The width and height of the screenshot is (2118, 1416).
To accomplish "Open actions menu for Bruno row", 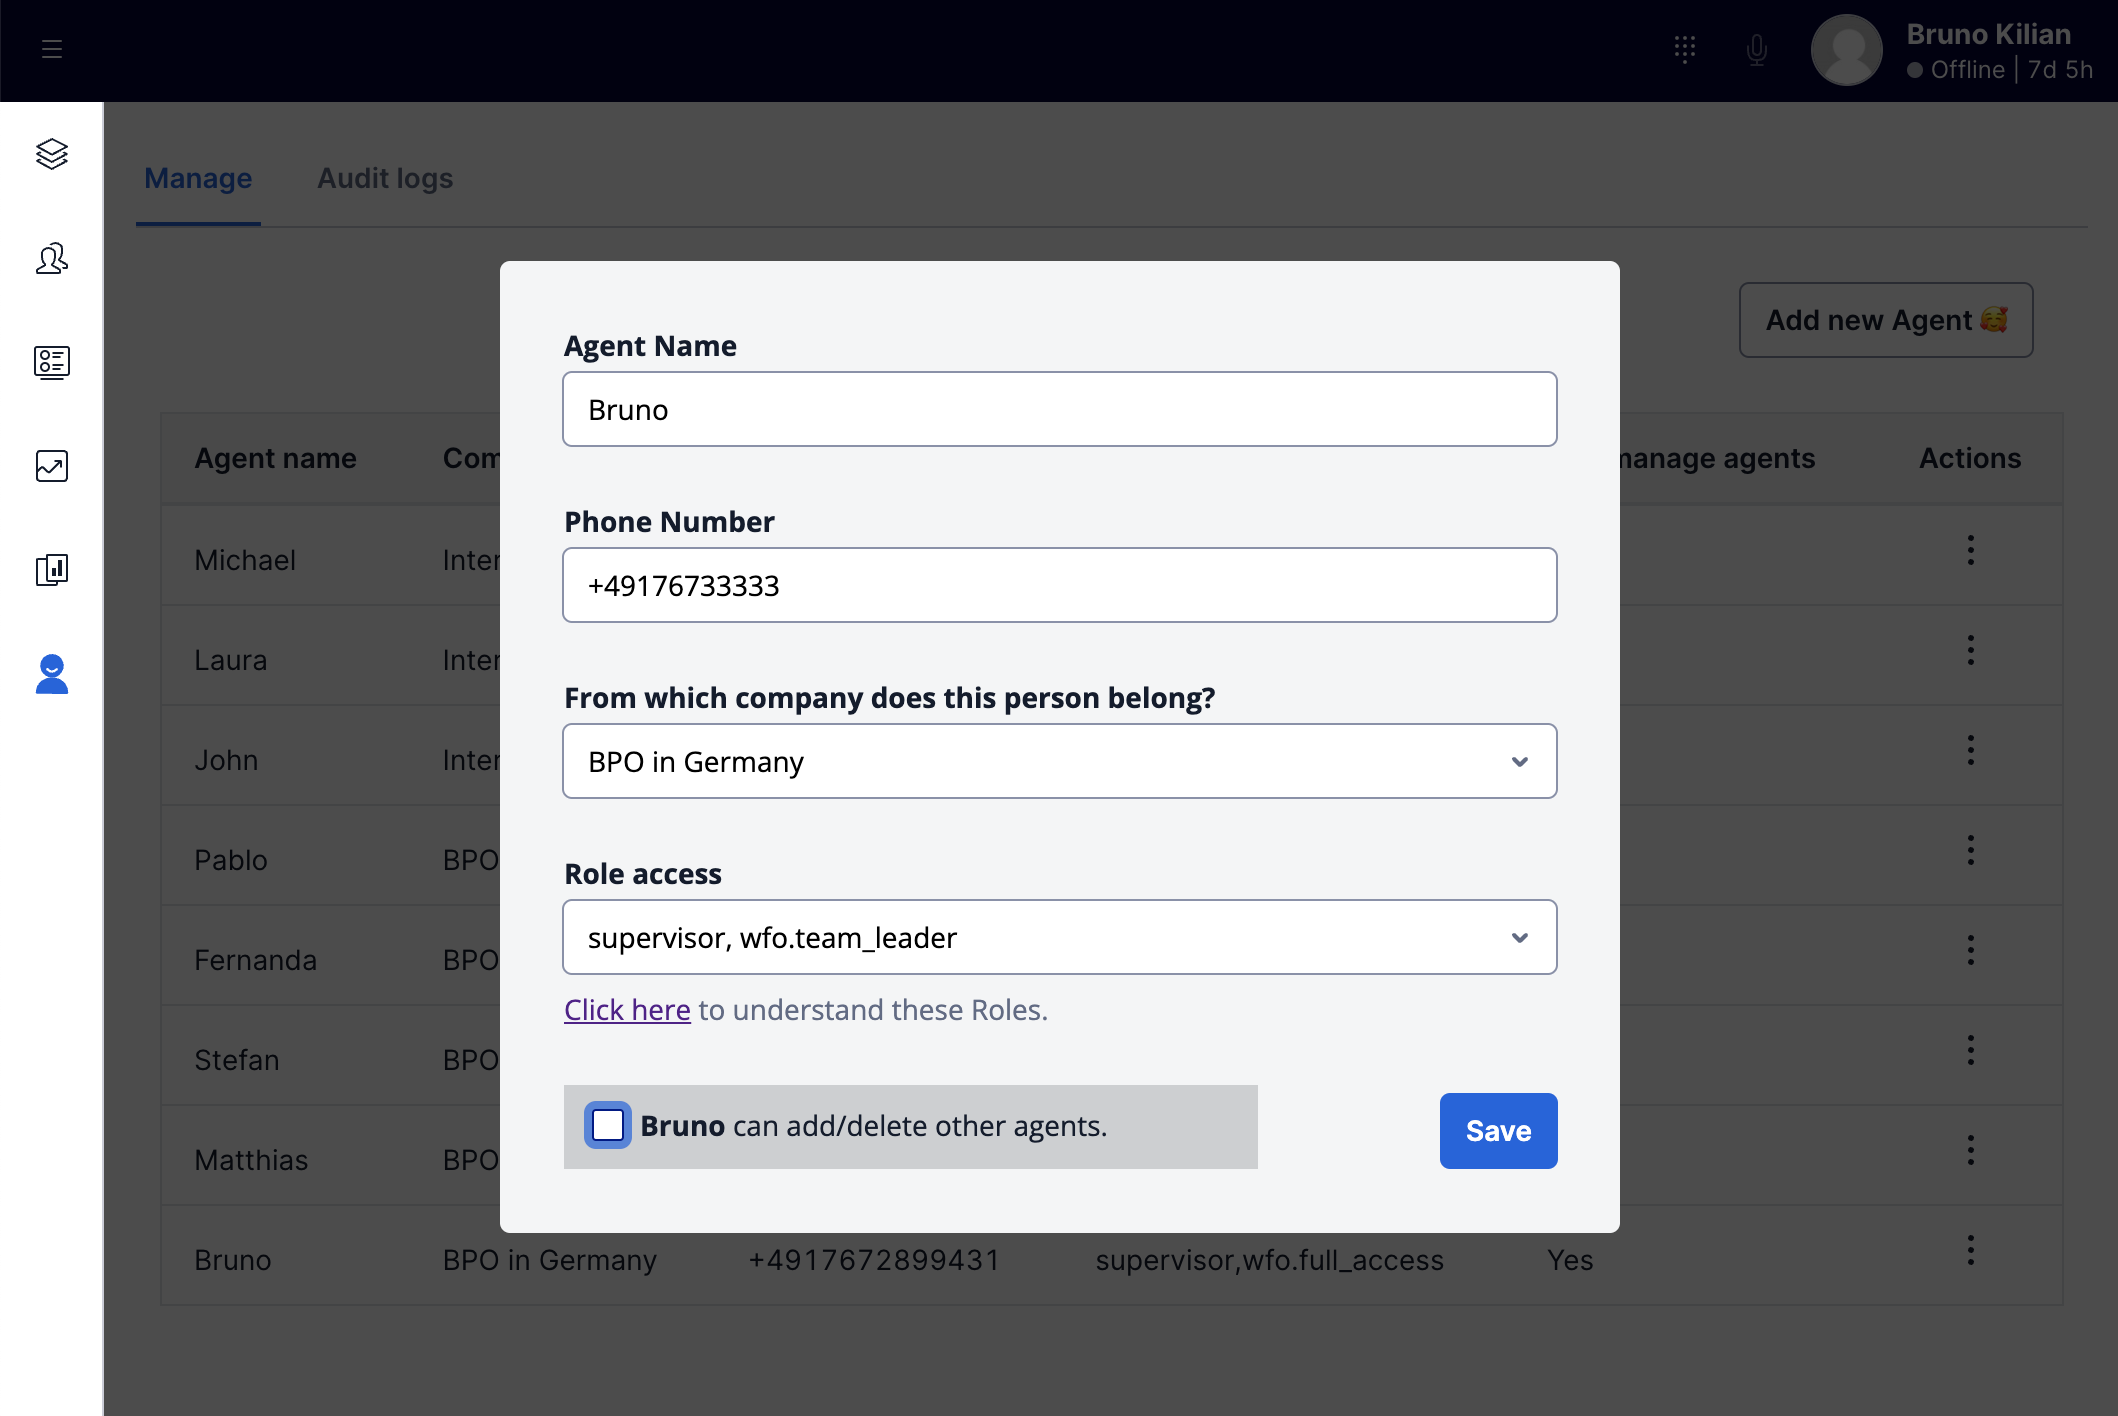I will [x=1970, y=1250].
